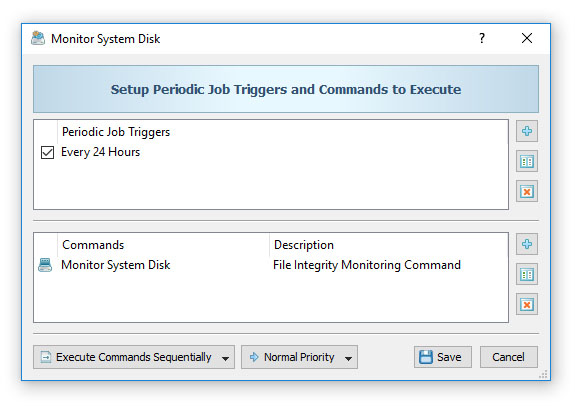Edit the selected command entry
Image resolution: width=575 pixels, height=406 pixels.
527,274
